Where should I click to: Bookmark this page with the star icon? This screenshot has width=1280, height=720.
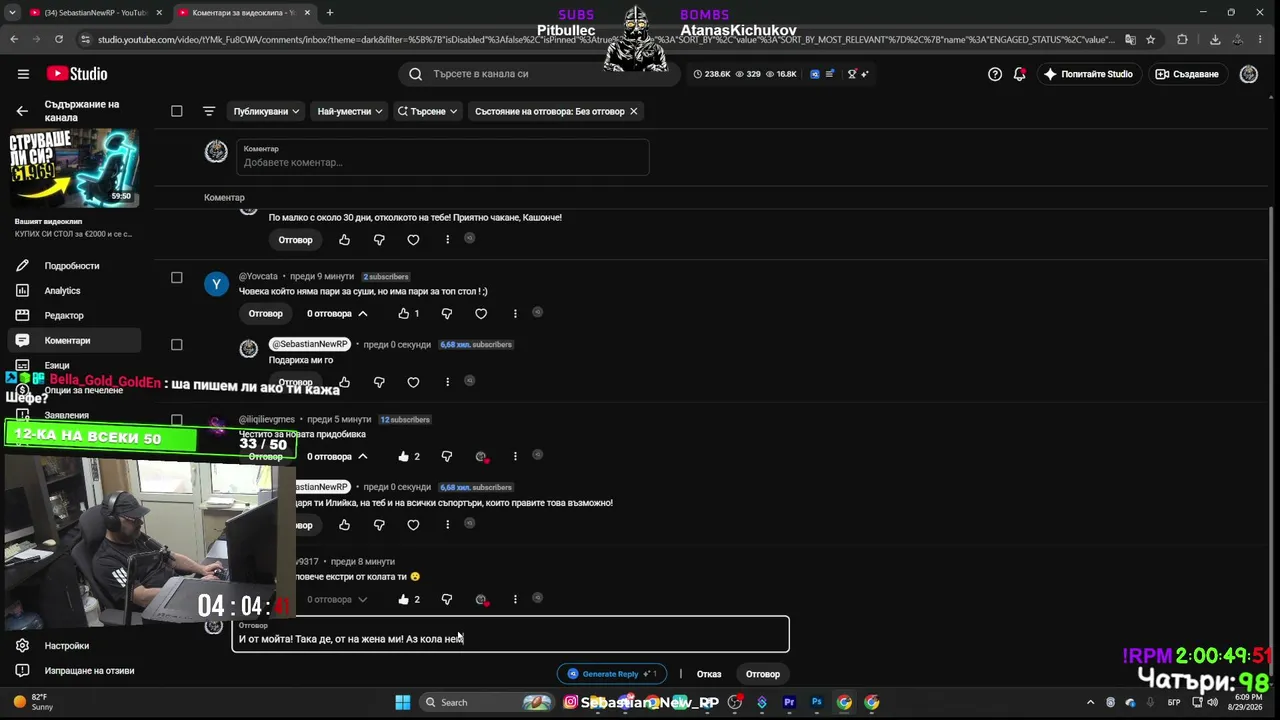[1151, 39]
